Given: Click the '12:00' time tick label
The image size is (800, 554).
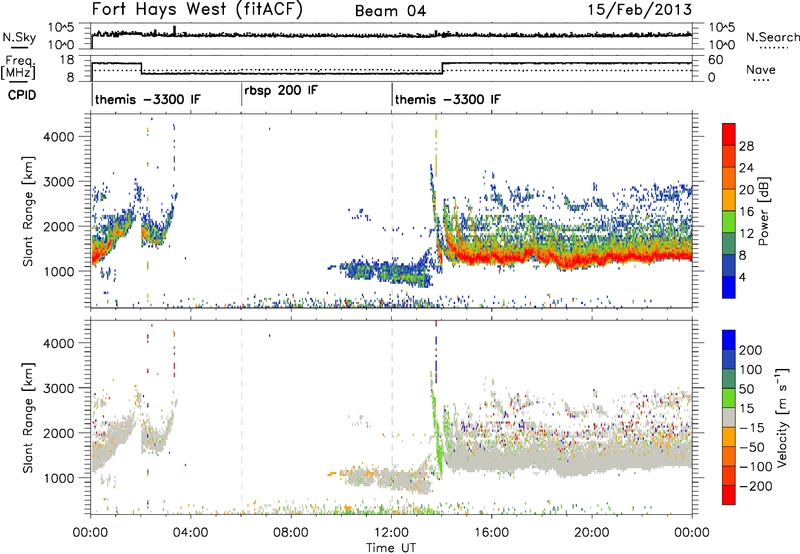Looking at the screenshot, I should (x=391, y=533).
